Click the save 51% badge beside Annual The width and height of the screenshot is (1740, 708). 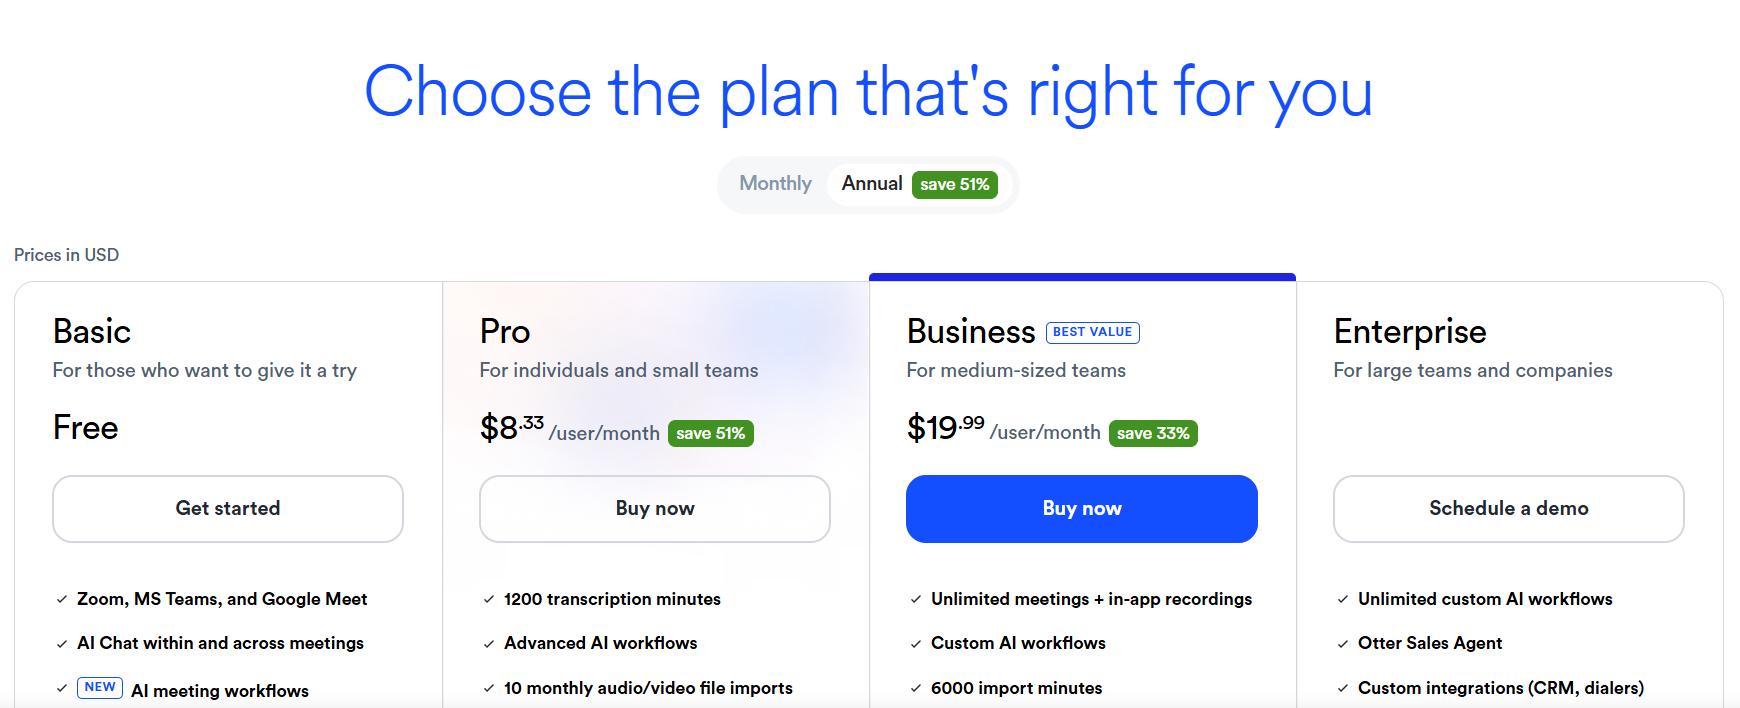(954, 185)
